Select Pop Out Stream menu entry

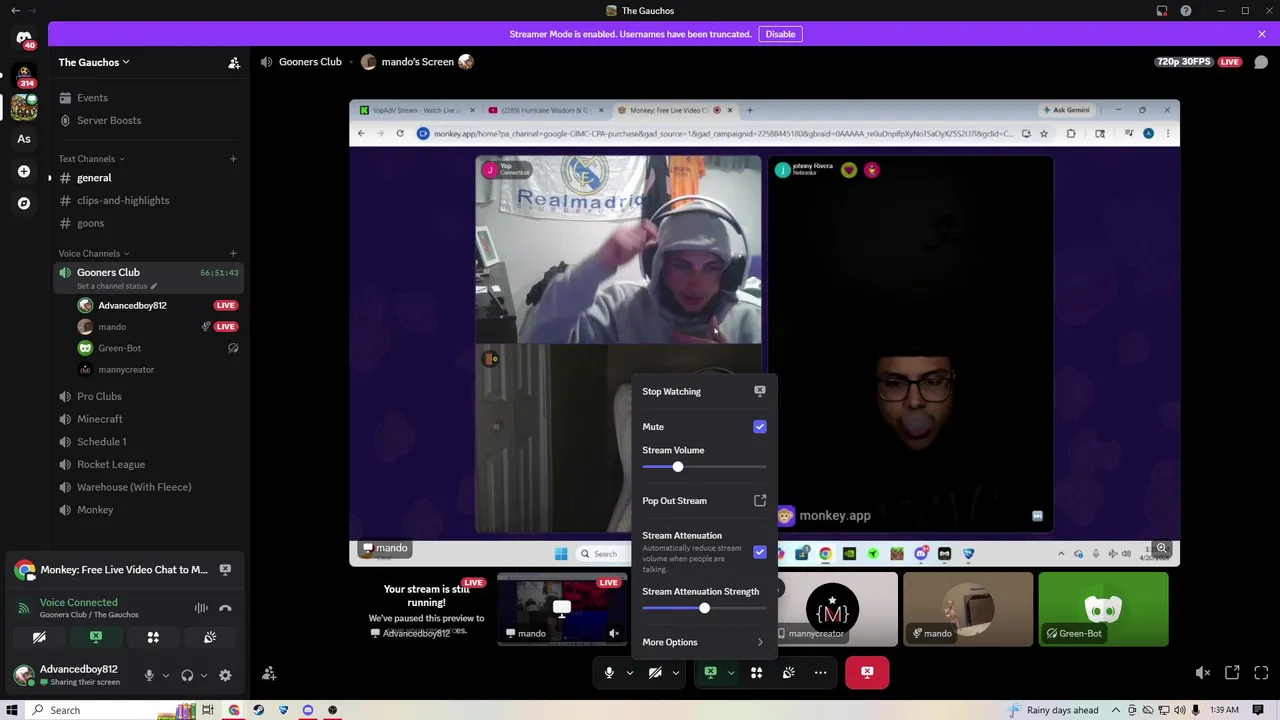704,501
